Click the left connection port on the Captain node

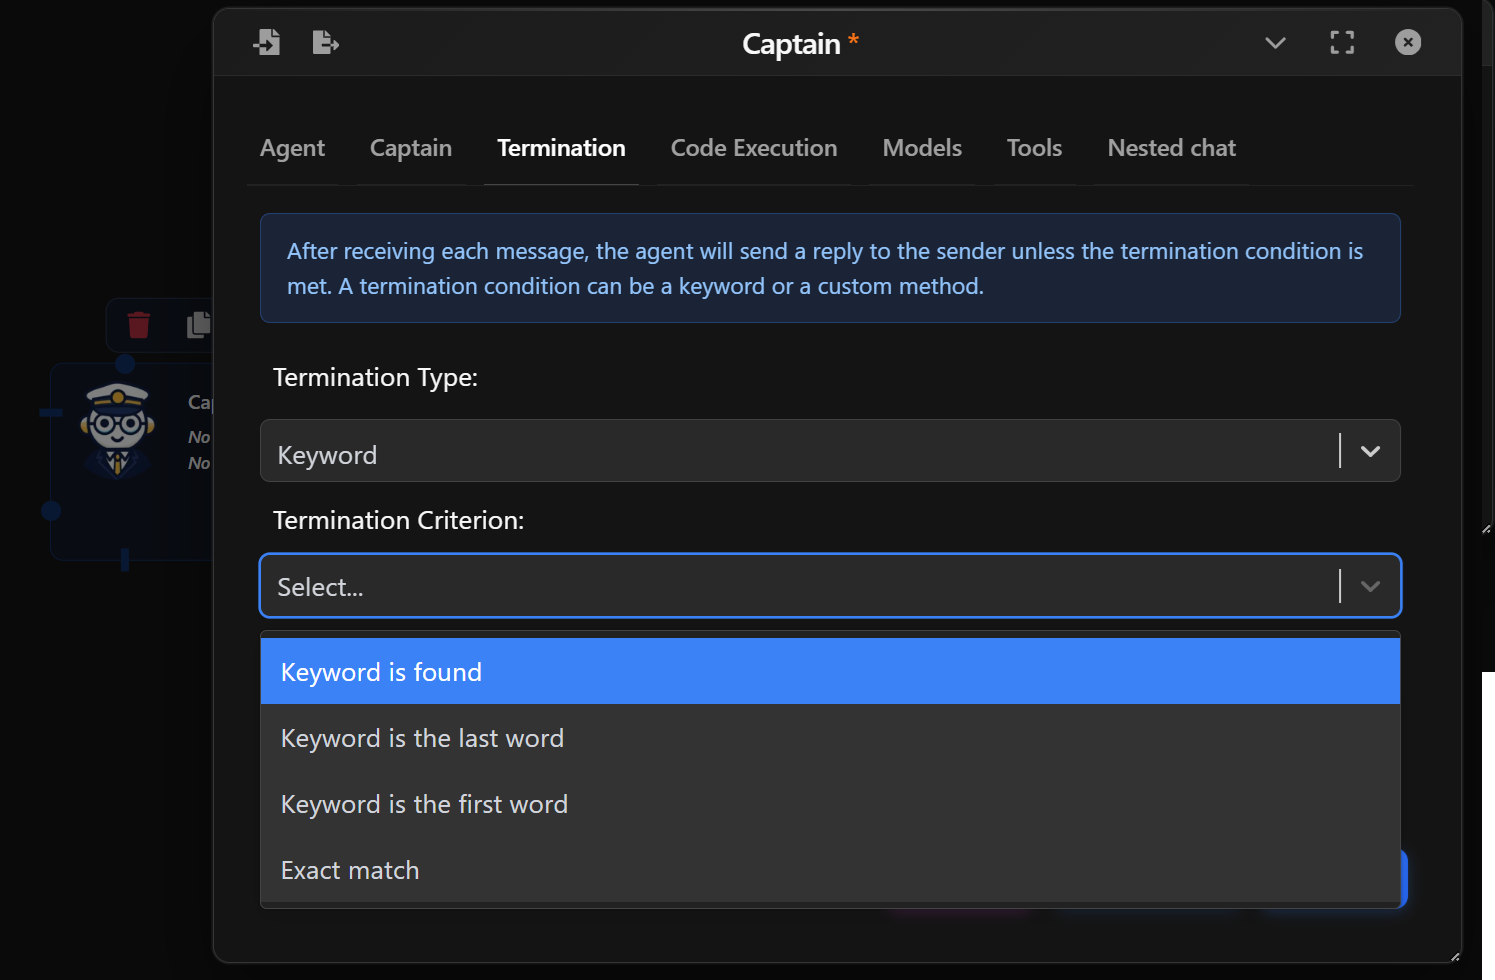[x=51, y=511]
